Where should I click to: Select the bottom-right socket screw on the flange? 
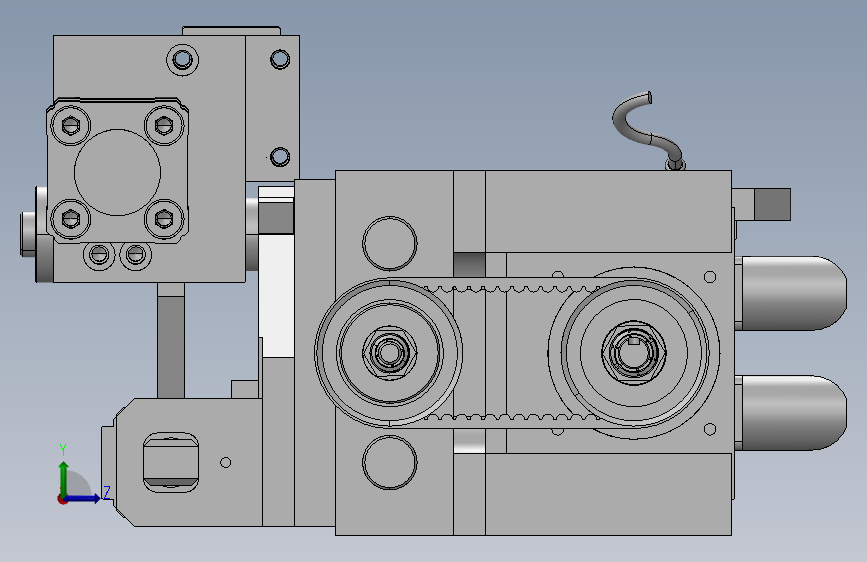pos(164,219)
